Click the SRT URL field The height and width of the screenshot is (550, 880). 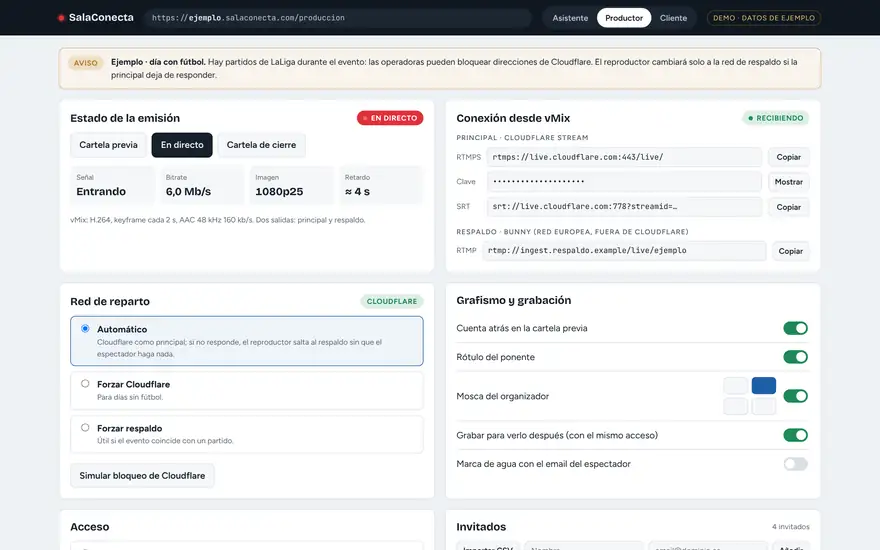point(624,207)
